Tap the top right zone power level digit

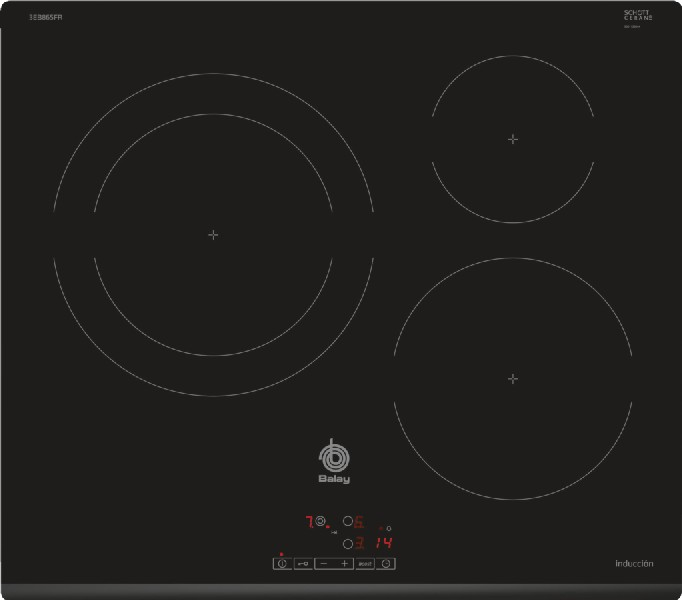[361, 521]
